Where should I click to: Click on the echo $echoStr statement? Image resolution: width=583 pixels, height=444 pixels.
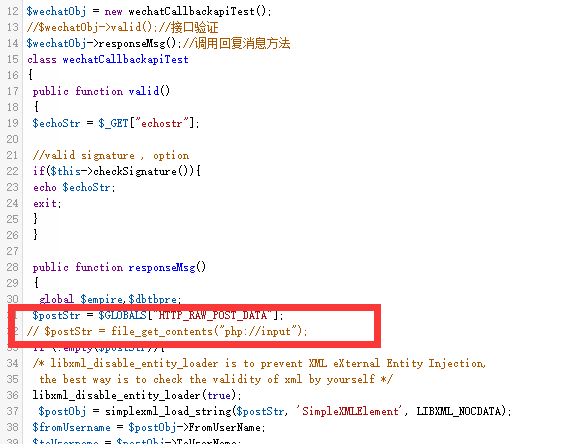click(74, 187)
